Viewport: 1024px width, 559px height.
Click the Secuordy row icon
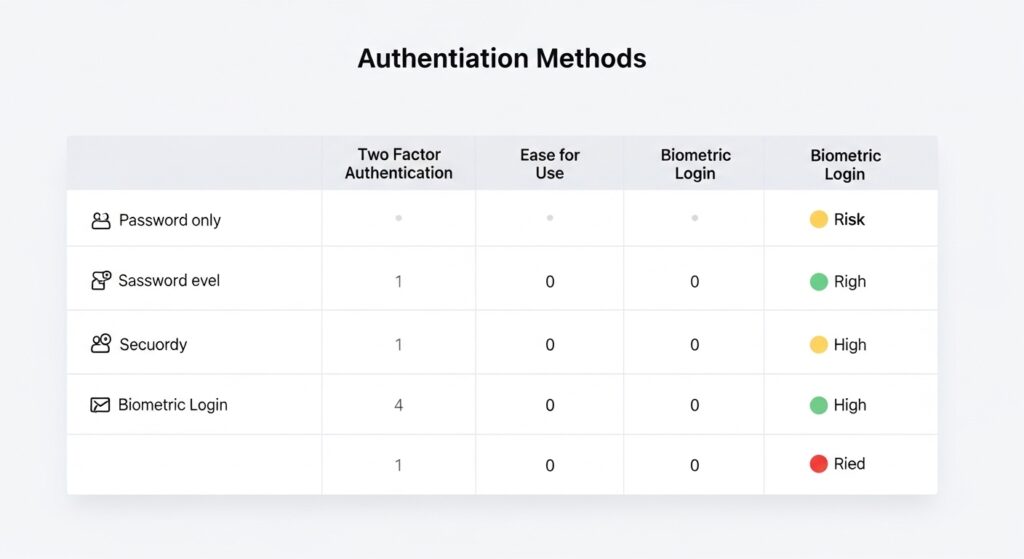click(x=101, y=343)
